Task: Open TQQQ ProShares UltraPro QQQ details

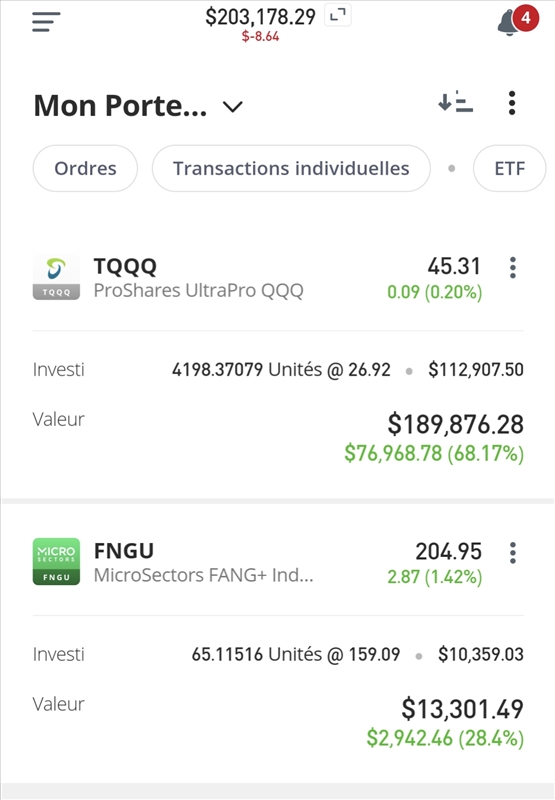Action: [x=198, y=278]
